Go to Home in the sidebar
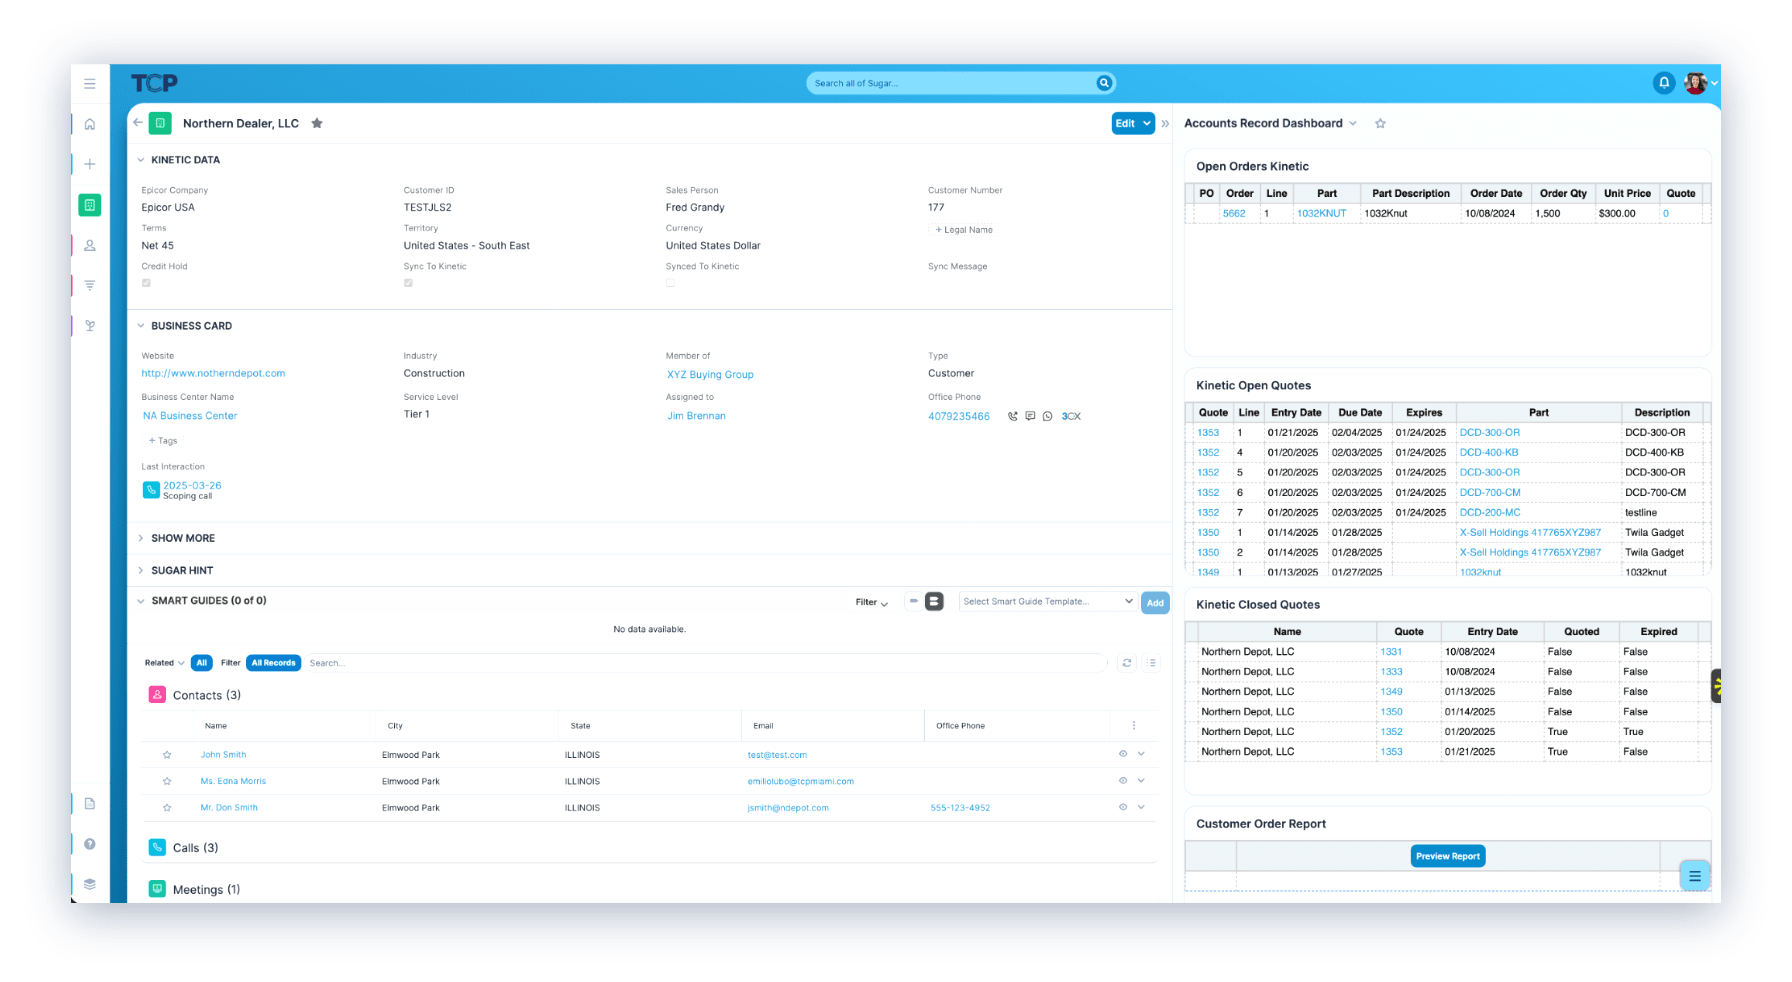 point(90,124)
